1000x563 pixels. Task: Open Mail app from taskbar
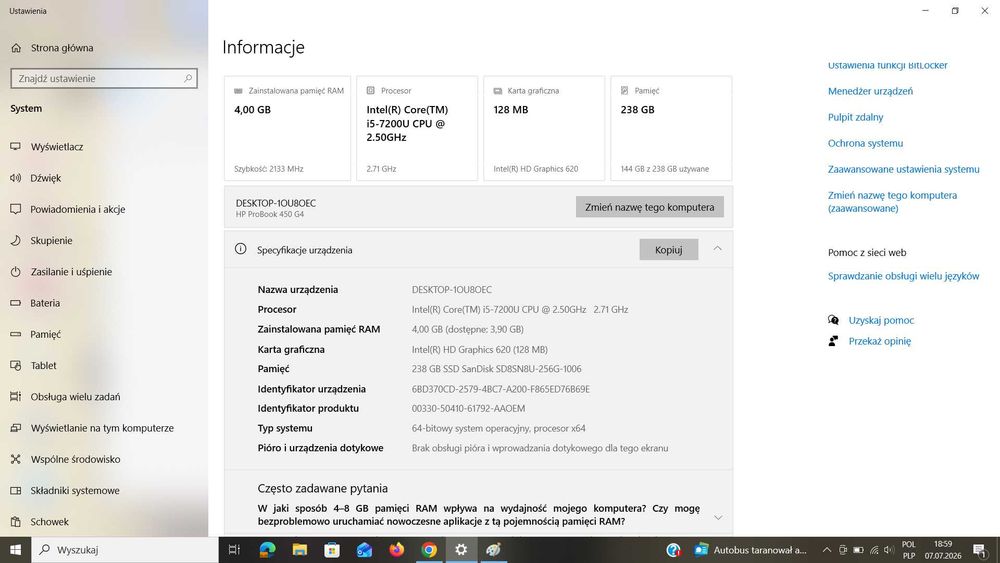click(364, 550)
